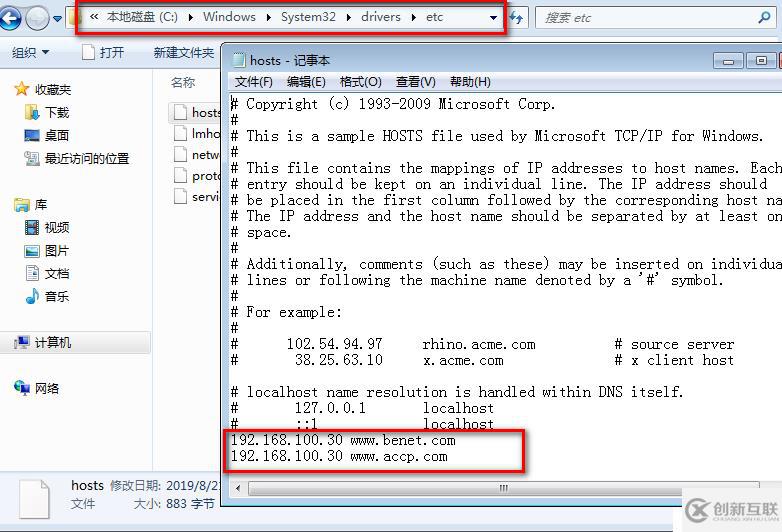Expand the arrow after the Windows breadcrumb
The image size is (782, 532).
click(269, 17)
